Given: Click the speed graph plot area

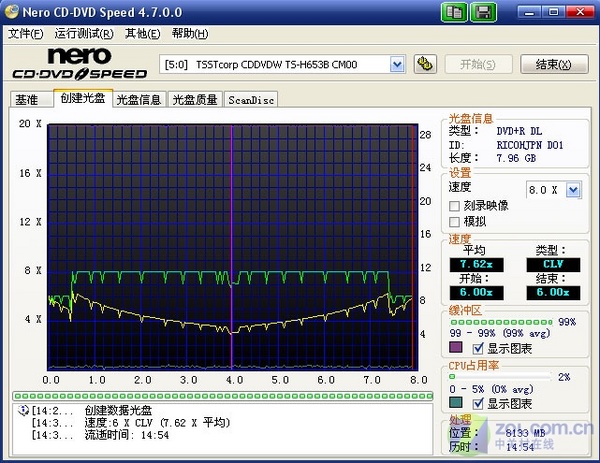Looking at the screenshot, I should [233, 247].
